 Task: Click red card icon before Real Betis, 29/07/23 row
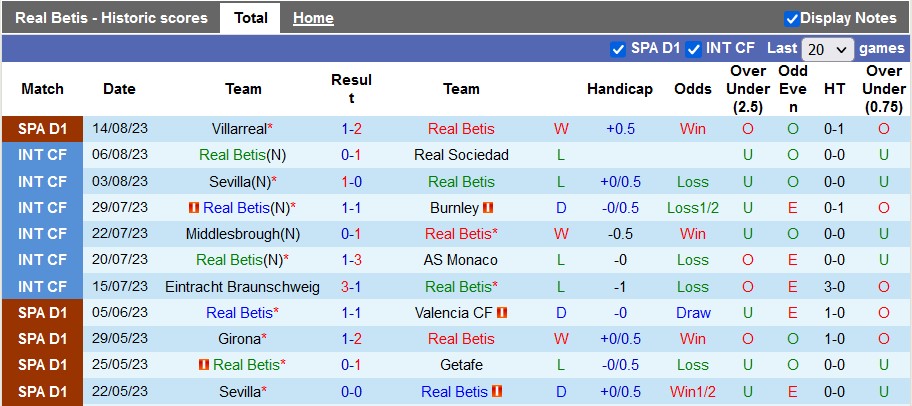pos(194,208)
